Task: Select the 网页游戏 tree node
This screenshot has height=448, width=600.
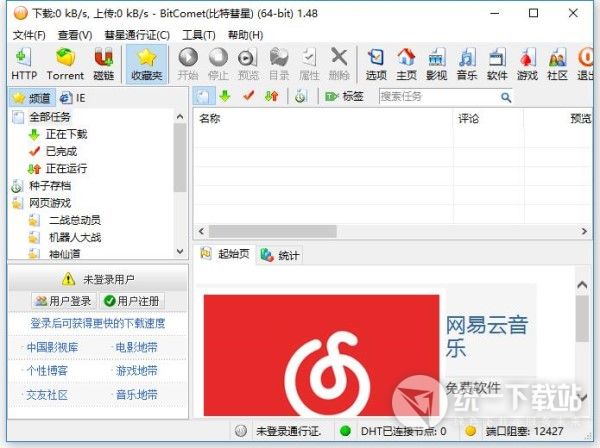Action: (x=48, y=203)
